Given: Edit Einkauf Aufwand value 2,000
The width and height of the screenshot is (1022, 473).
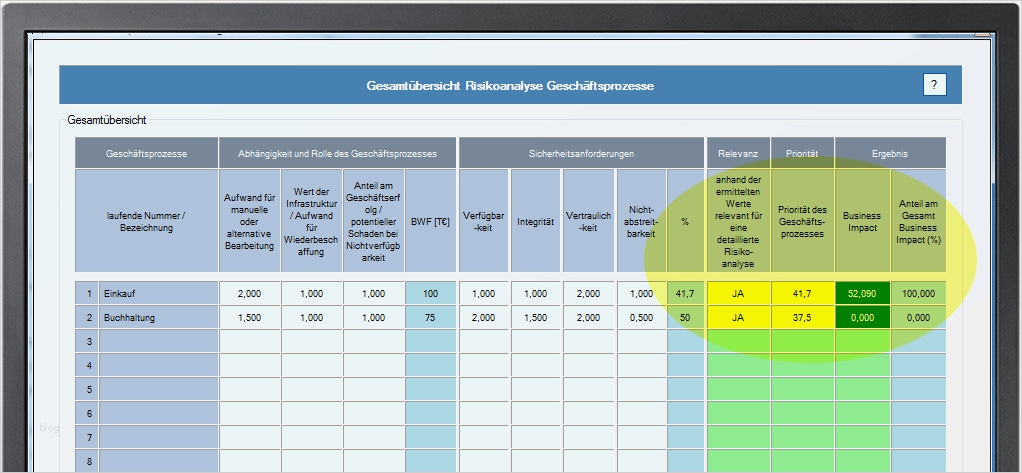Looking at the screenshot, I should pyautogui.click(x=249, y=293).
